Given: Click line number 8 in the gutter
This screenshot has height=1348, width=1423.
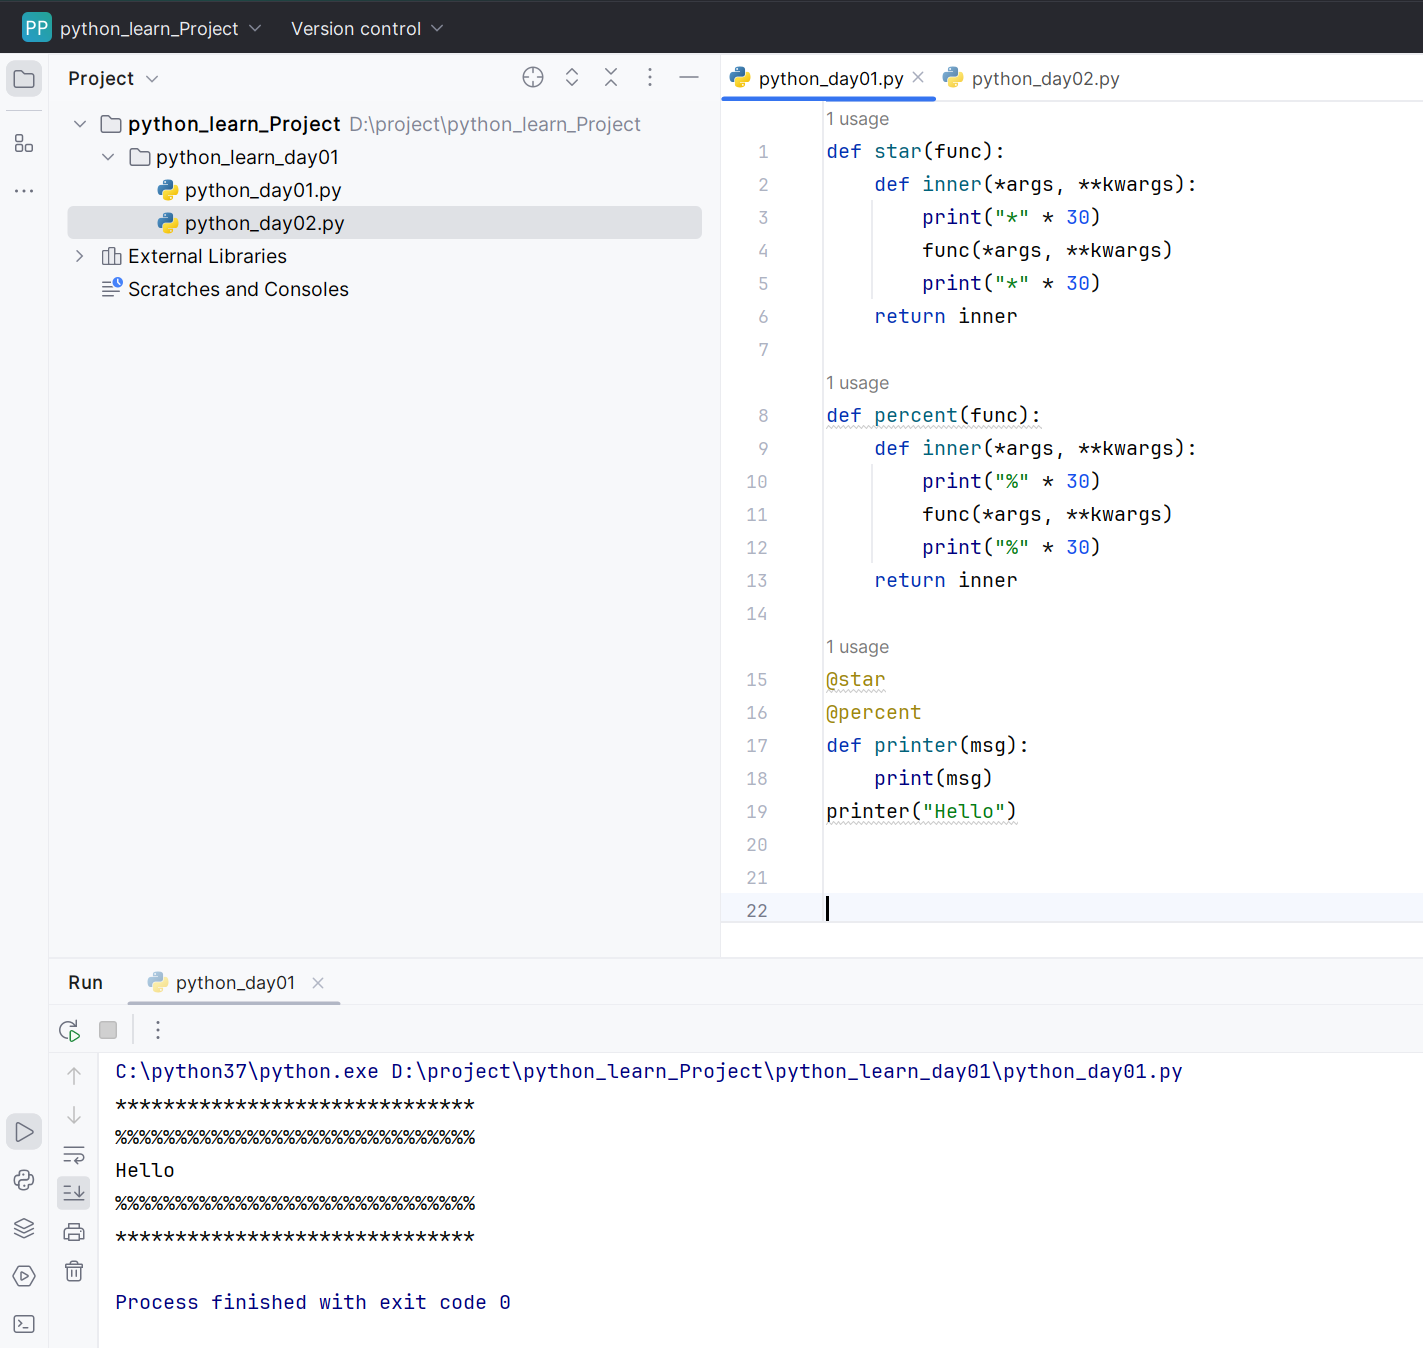Looking at the screenshot, I should coord(763,416).
